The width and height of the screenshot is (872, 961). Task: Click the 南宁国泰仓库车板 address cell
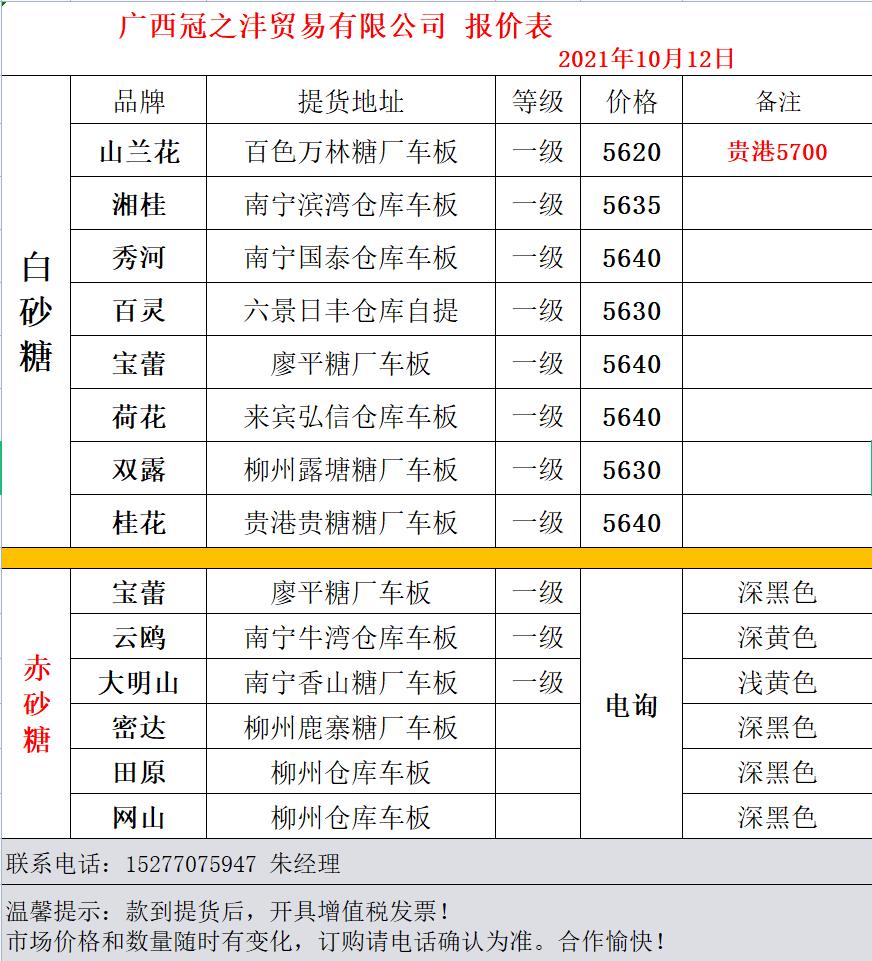pyautogui.click(x=350, y=258)
